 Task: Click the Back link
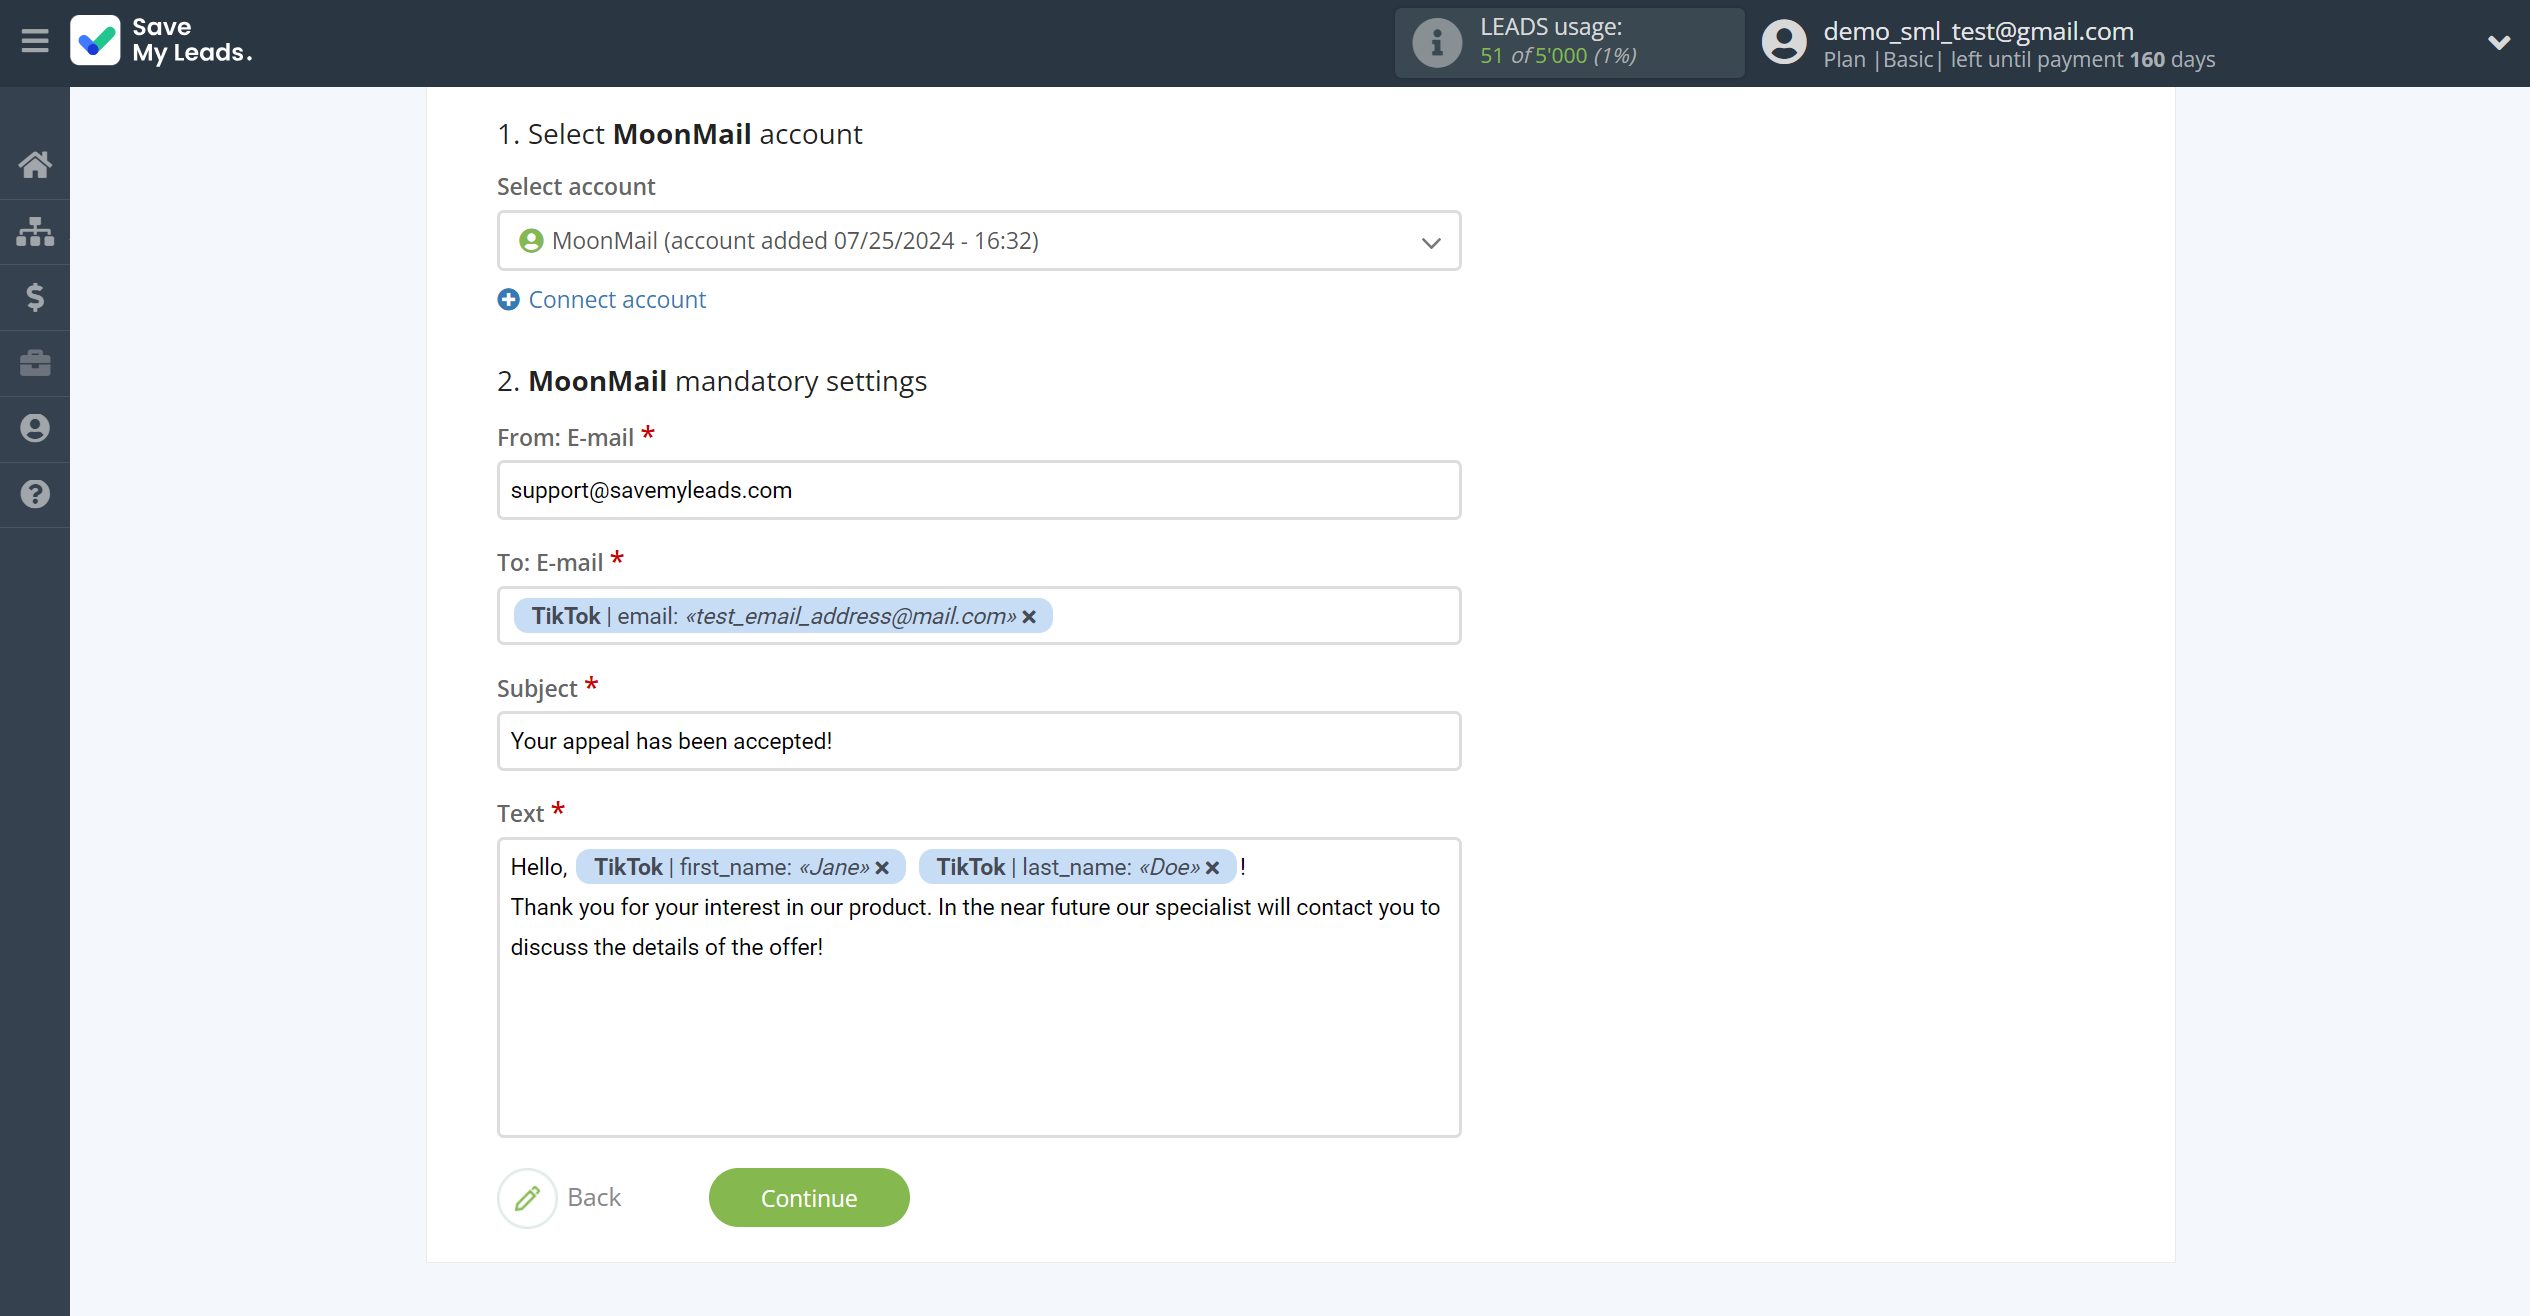(594, 1198)
